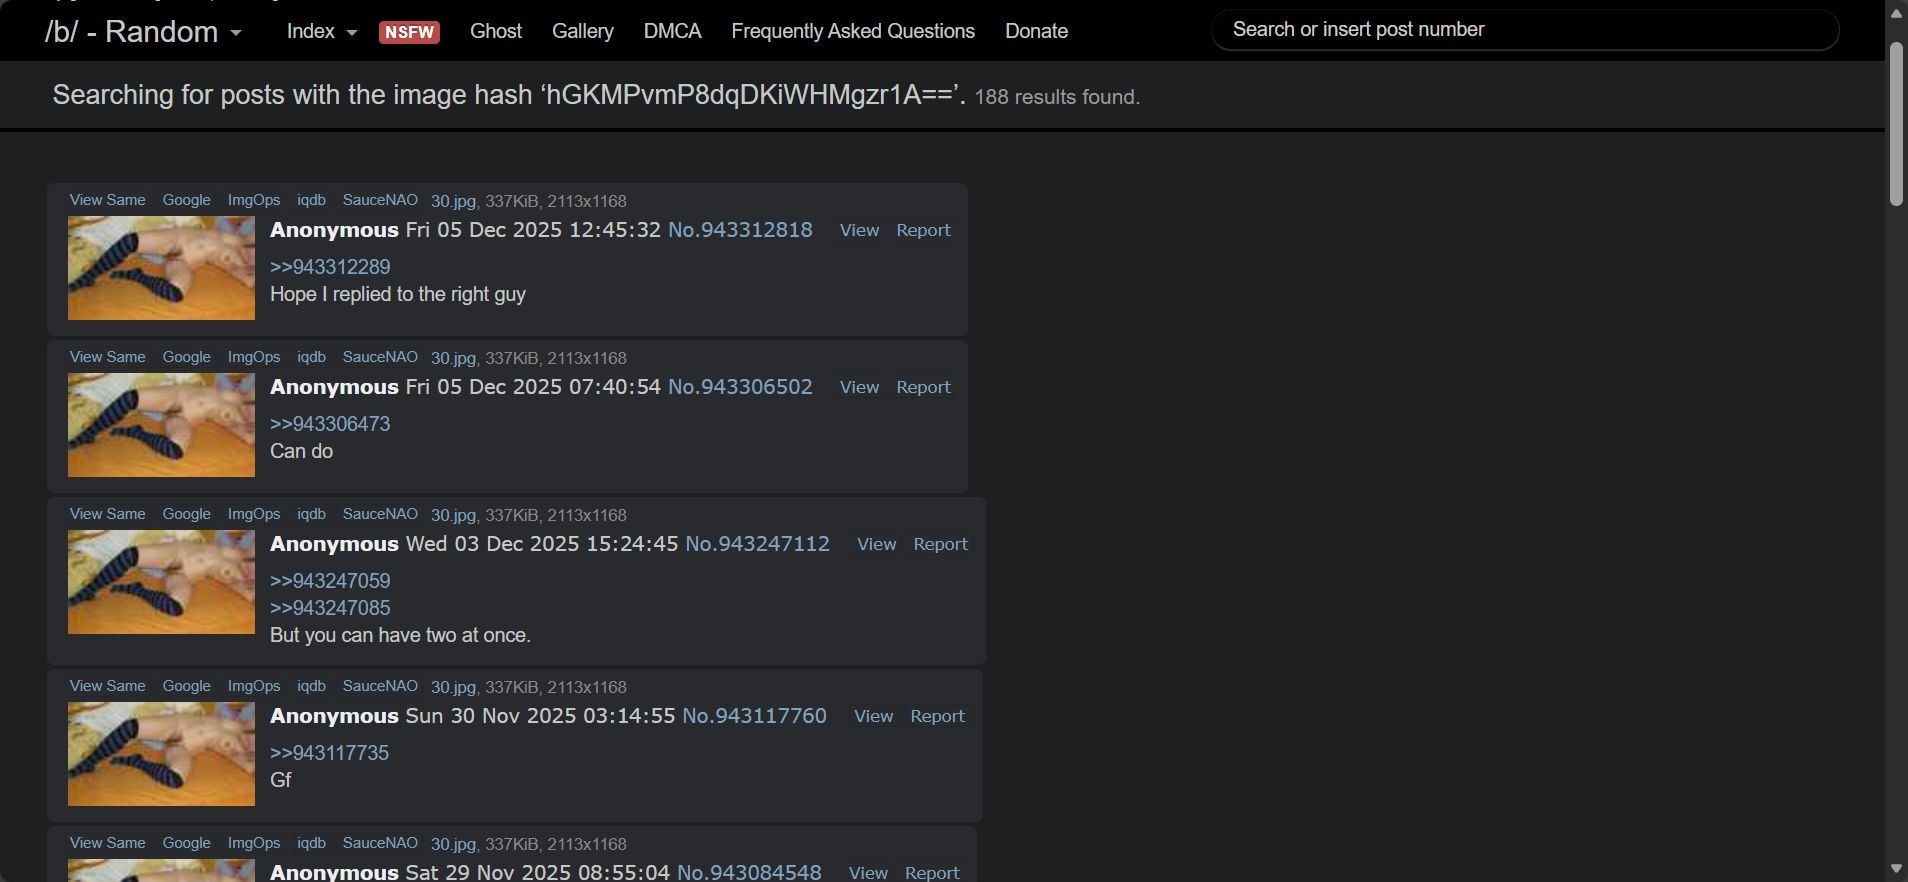Screen dimensions: 1908x882
Task: Open post number No.943306502
Action: pos(740,387)
